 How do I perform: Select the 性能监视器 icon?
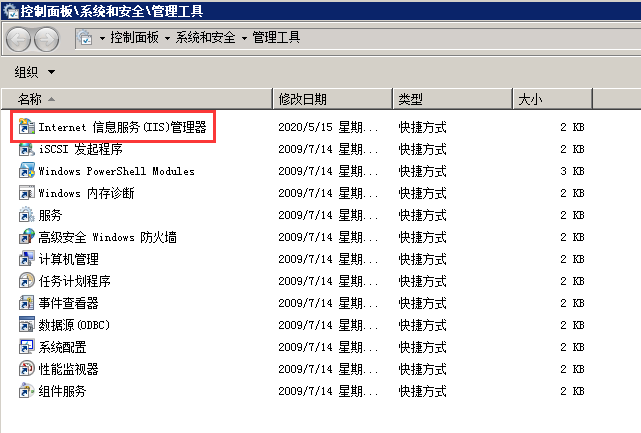click(27, 369)
